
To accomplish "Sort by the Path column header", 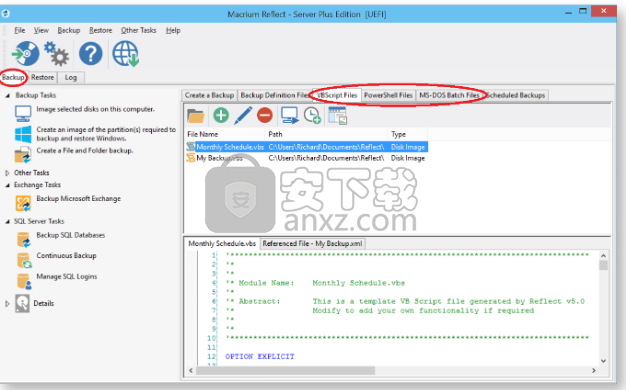I will click(326, 134).
